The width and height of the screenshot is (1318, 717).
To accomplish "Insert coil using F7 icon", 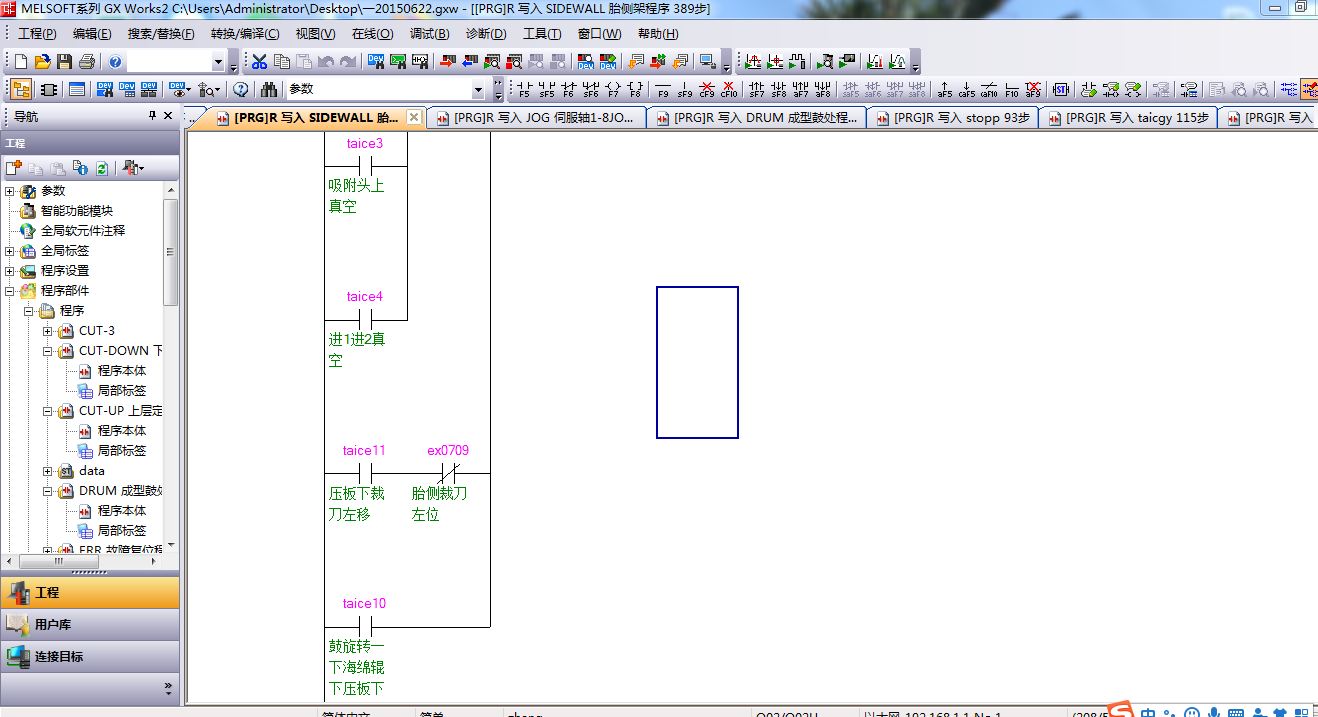I will coord(613,90).
